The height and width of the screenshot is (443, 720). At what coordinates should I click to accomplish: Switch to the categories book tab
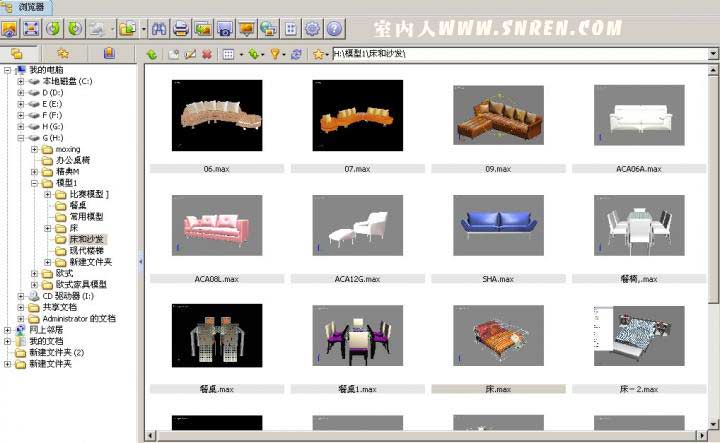pos(109,54)
